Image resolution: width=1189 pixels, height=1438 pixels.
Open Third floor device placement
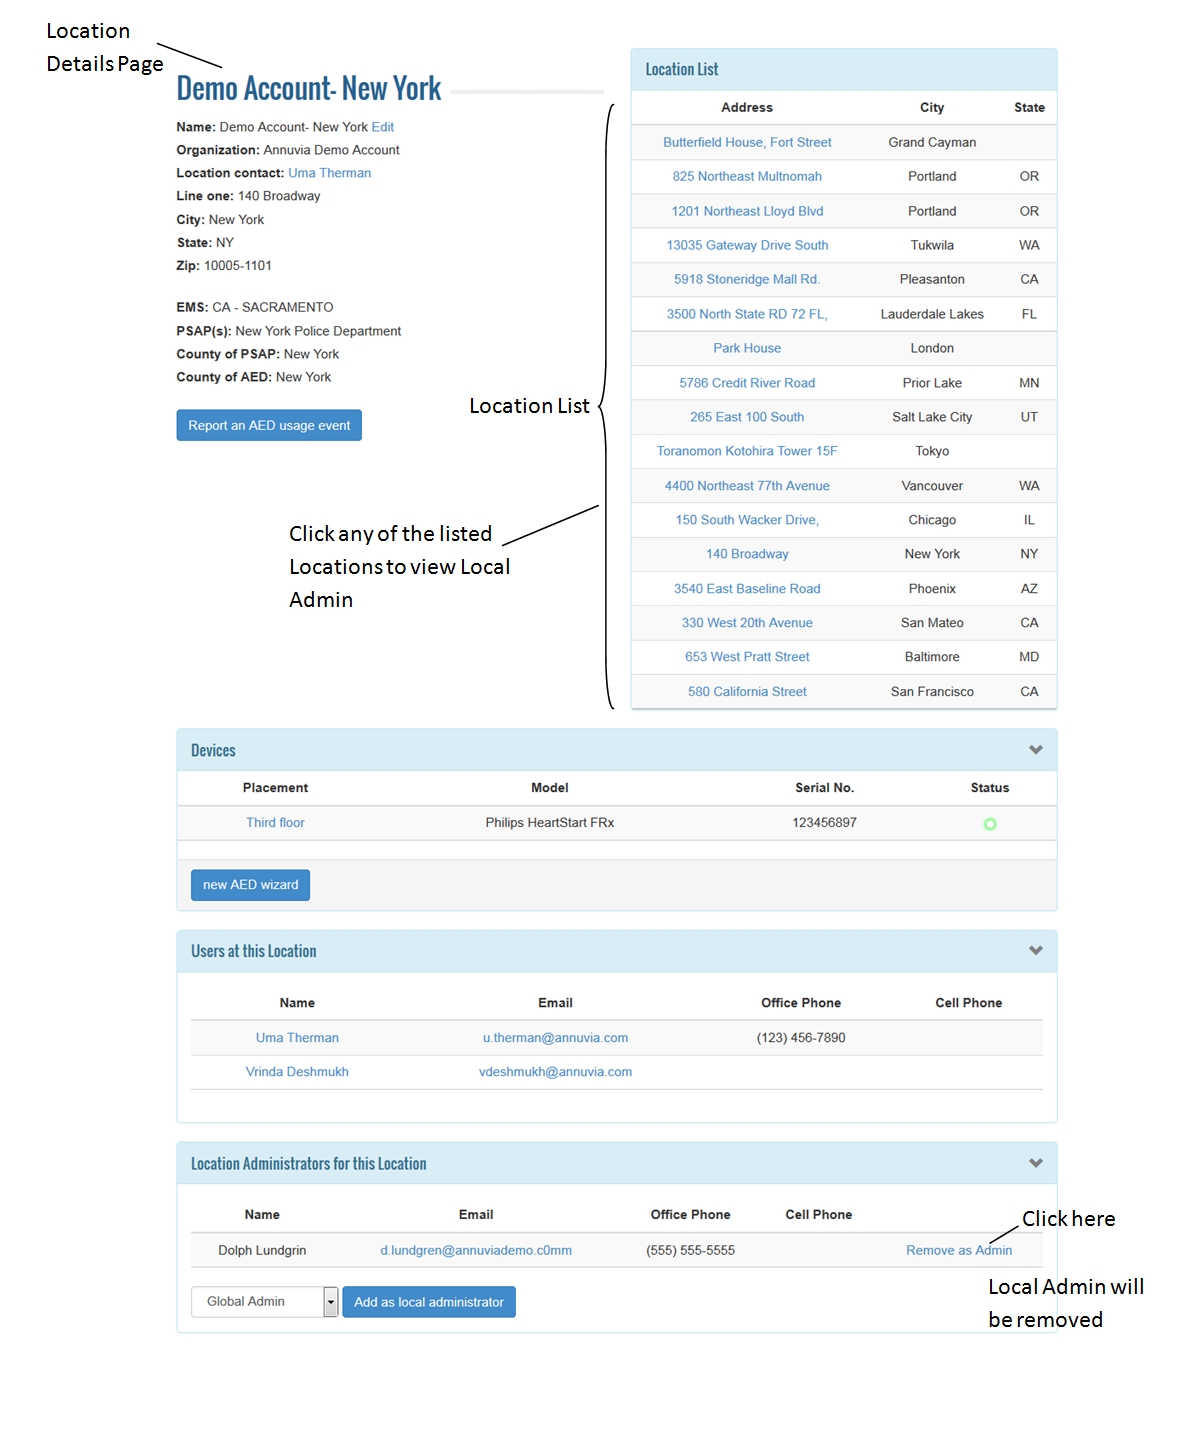pyautogui.click(x=275, y=823)
